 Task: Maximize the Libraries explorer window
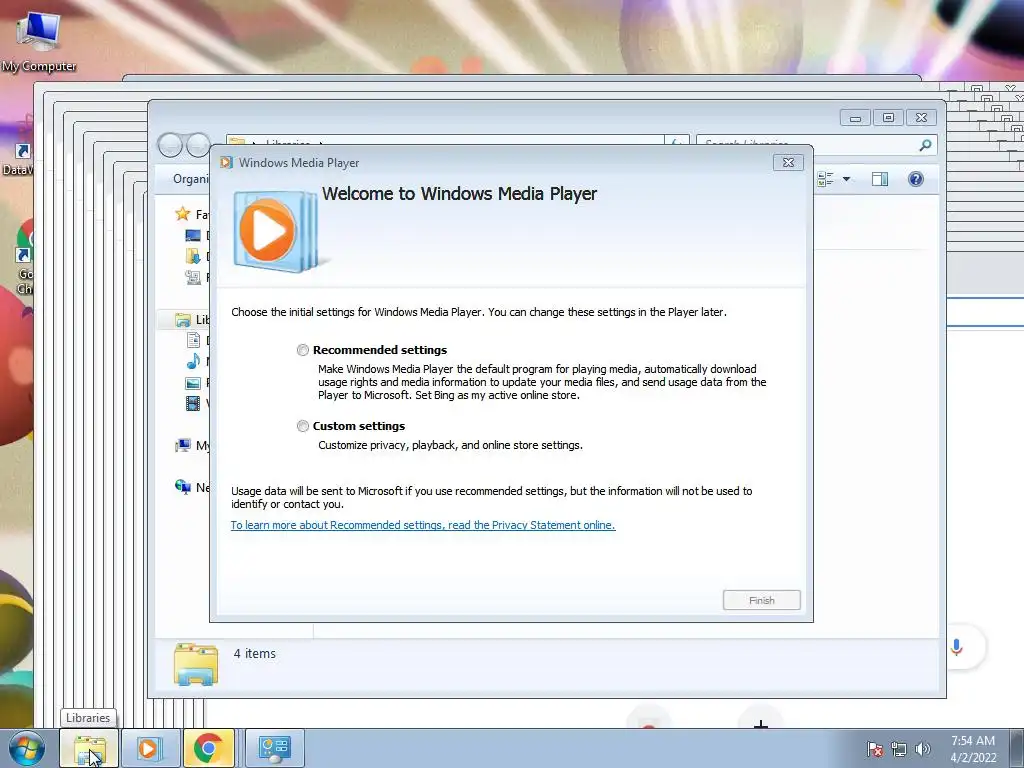tap(888, 118)
